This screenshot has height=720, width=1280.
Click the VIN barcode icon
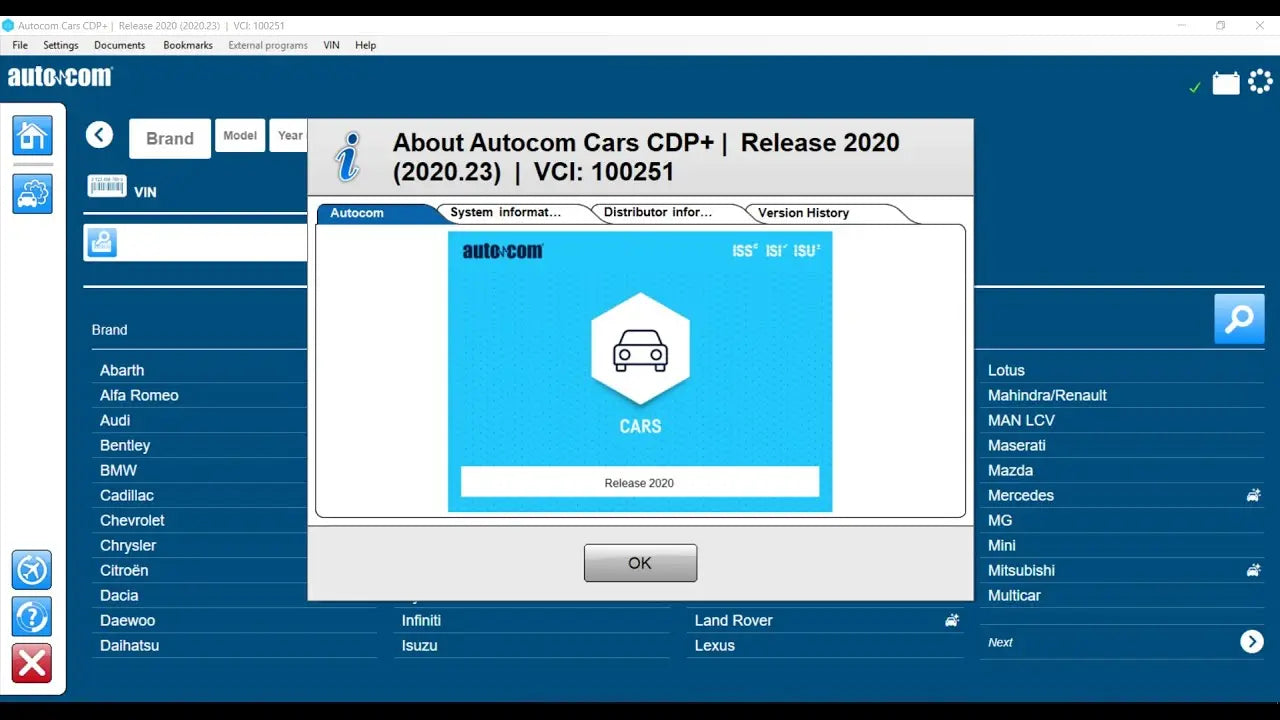point(107,186)
